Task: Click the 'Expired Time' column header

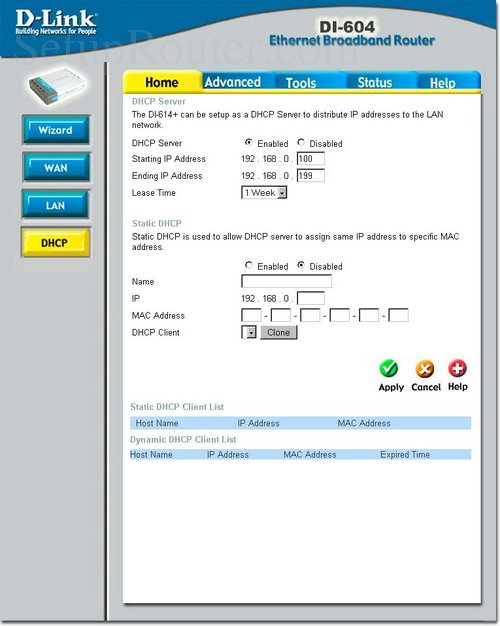Action: (405, 454)
